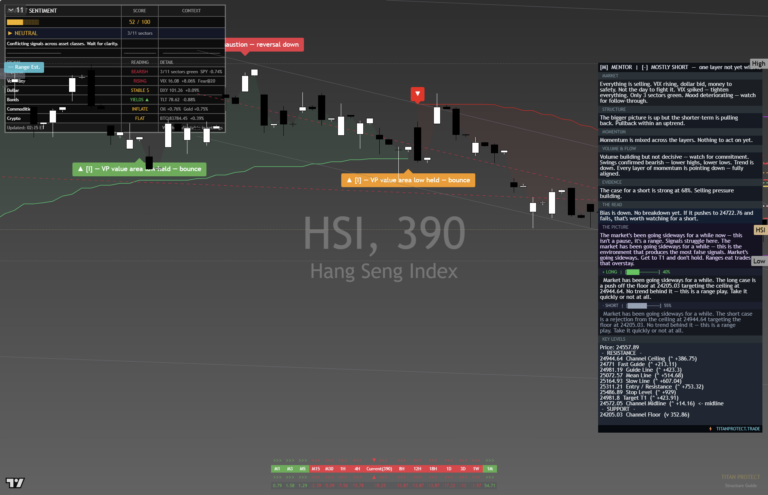Image resolution: width=768 pixels, height=495 pixels.
Task: Click the RISING volatility reading
Action: tap(140, 81)
